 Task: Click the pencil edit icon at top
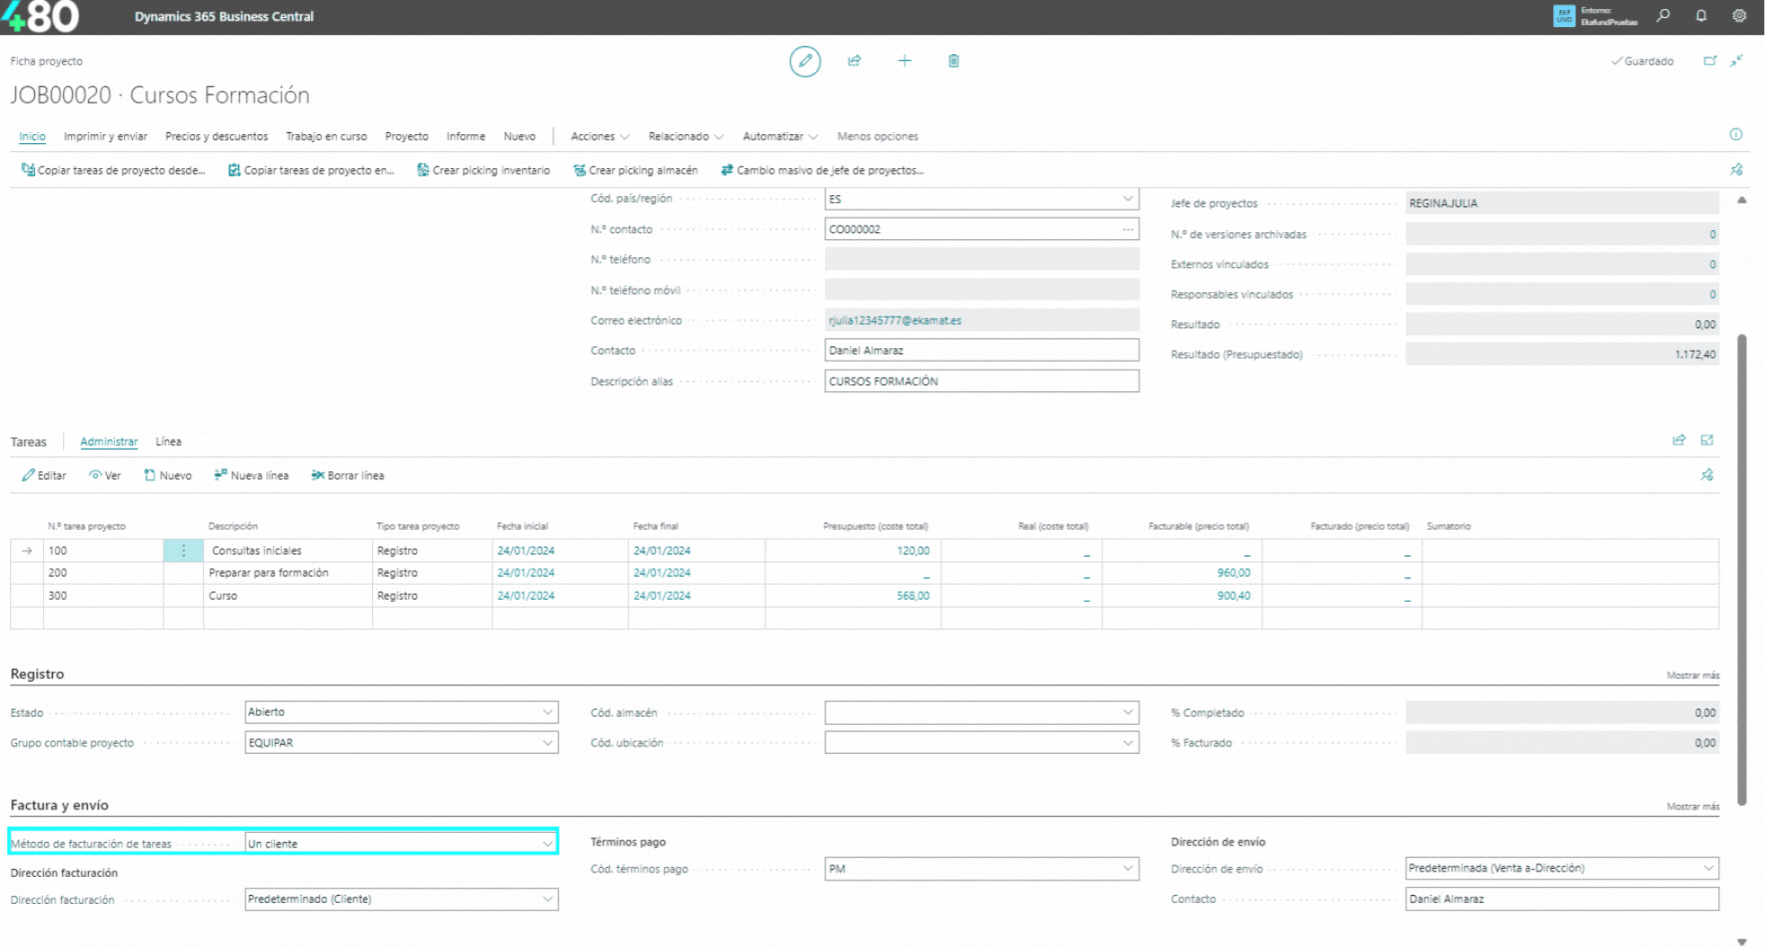point(804,61)
